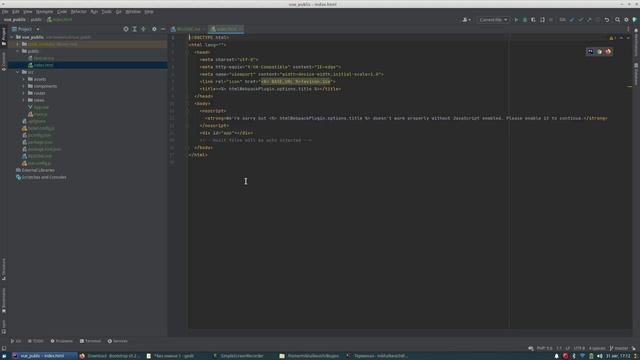Select External Libraries node

[35, 170]
